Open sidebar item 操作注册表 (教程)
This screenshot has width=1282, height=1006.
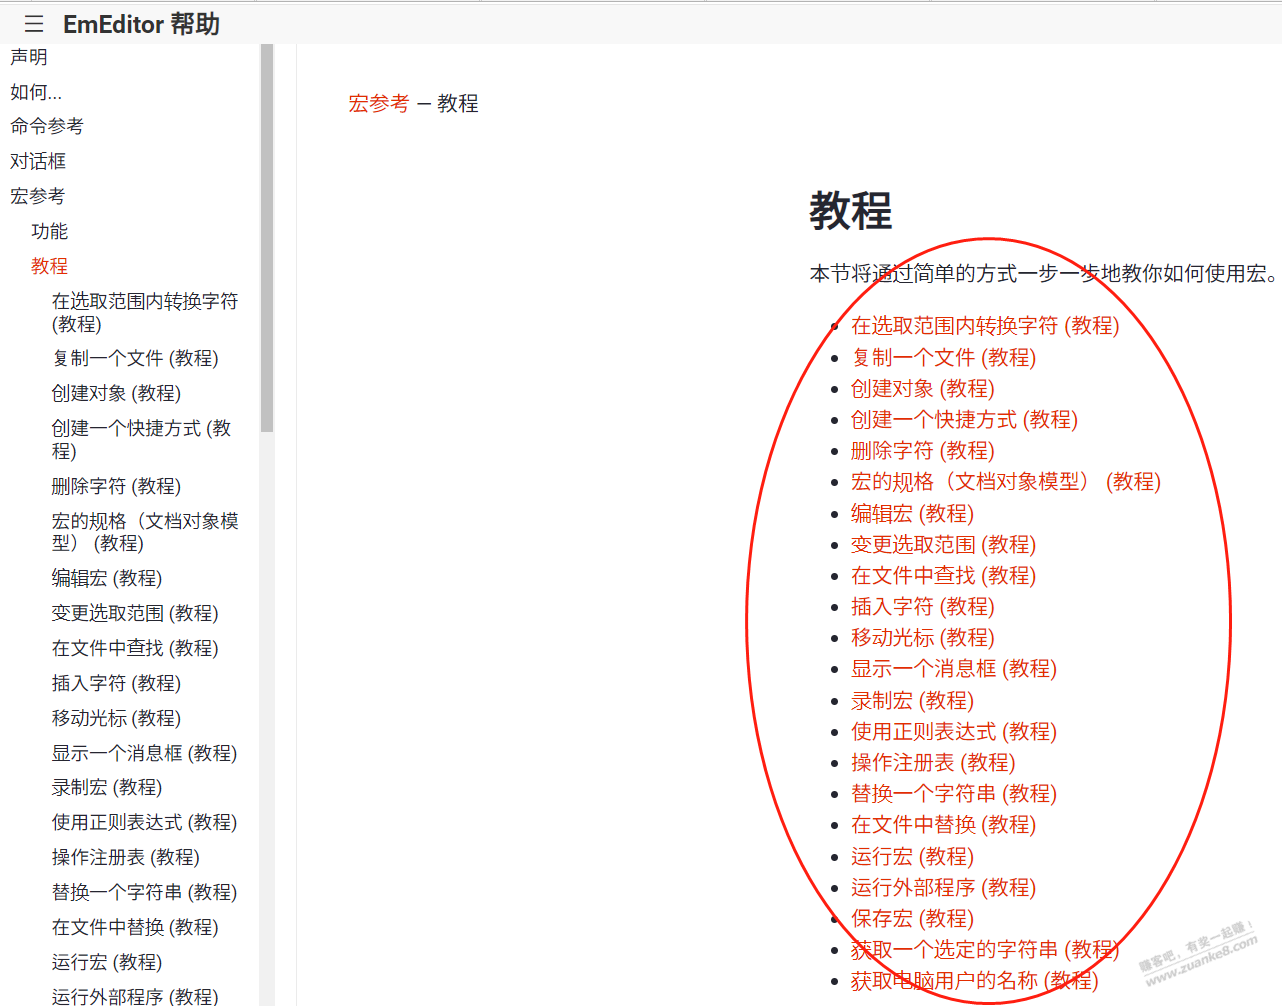[x=126, y=857]
